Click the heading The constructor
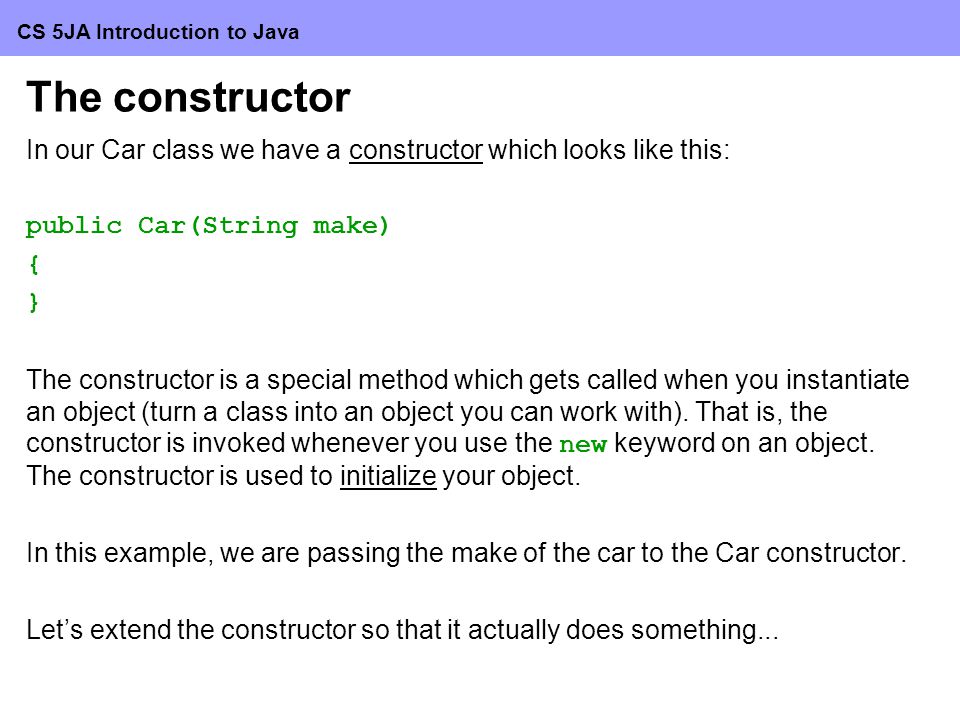The height and width of the screenshot is (720, 960). pyautogui.click(x=189, y=97)
